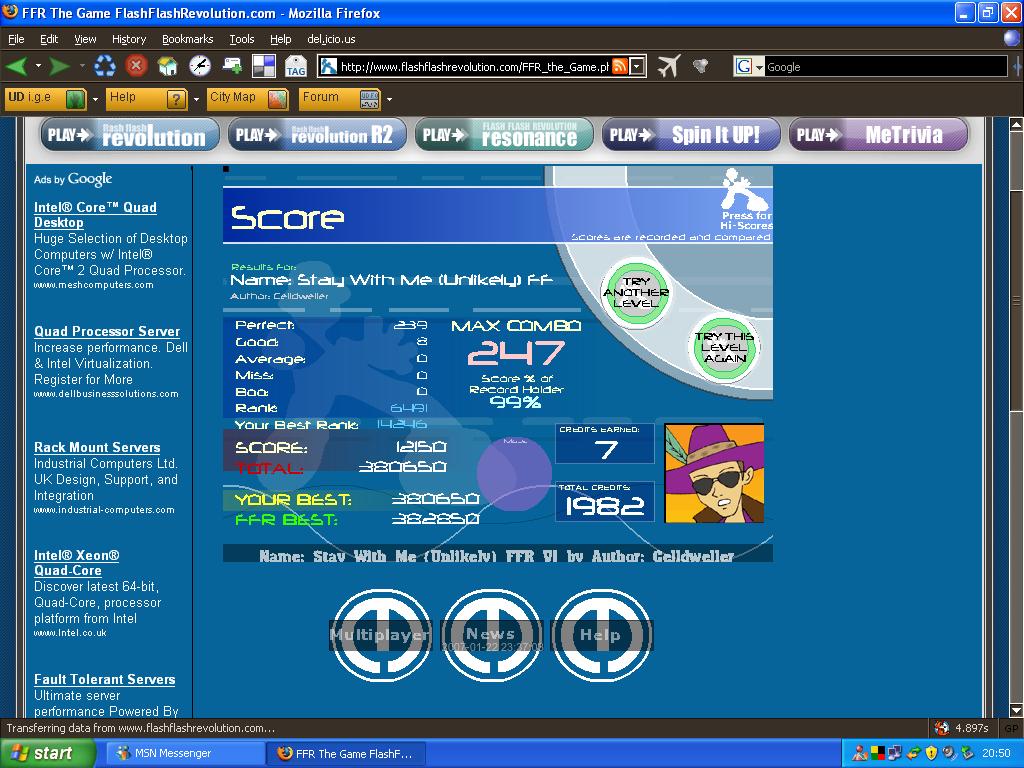Open the back button history dropdown arrow
Image resolution: width=1024 pixels, height=768 pixels.
tap(38, 66)
